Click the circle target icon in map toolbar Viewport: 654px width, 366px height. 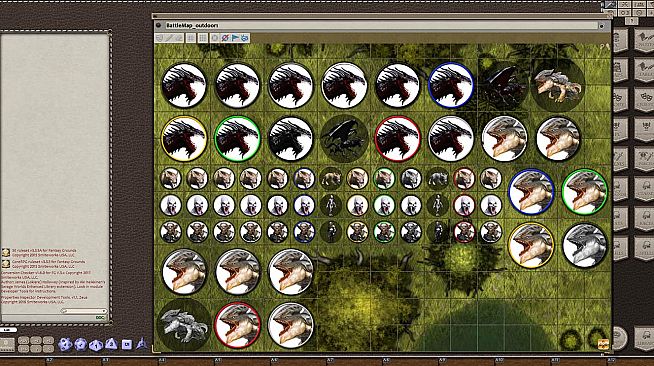click(x=215, y=38)
